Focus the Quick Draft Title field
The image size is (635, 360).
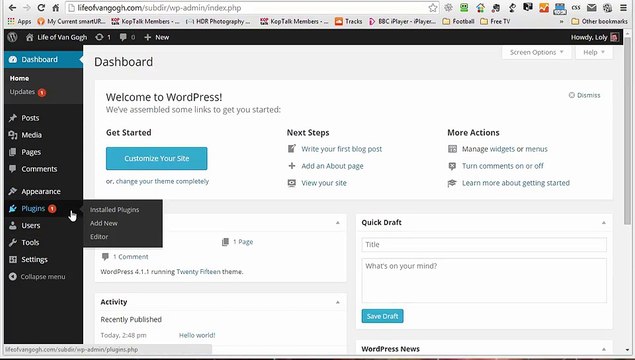point(484,245)
